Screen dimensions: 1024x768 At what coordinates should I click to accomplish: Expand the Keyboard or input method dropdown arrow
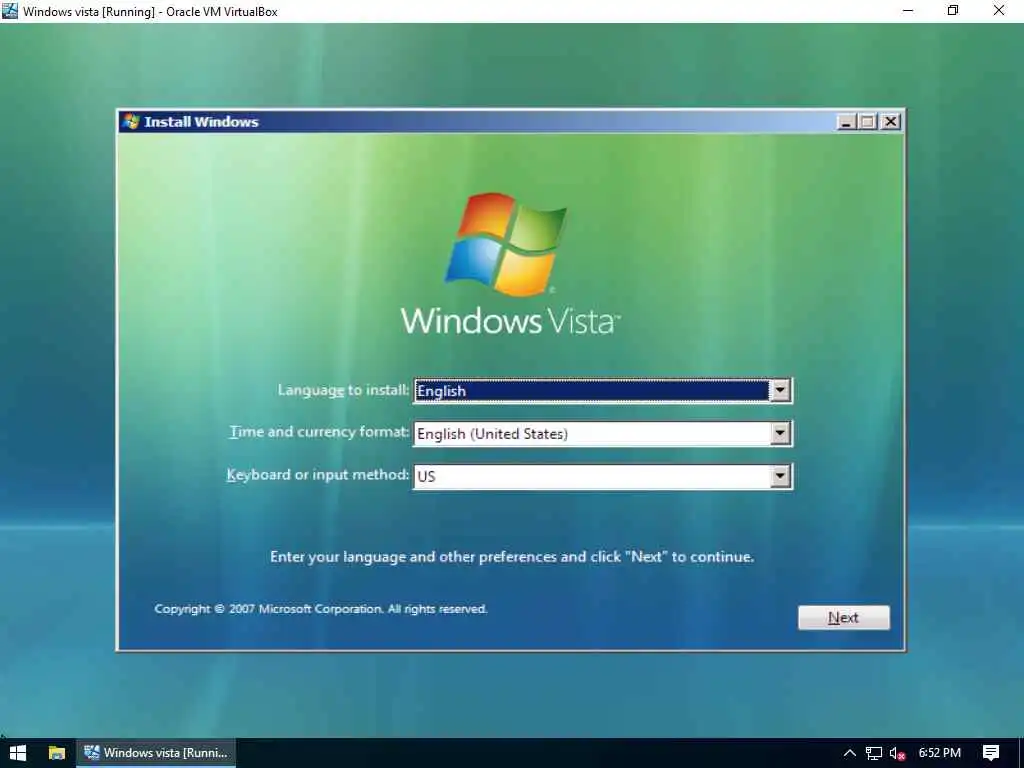pos(780,476)
